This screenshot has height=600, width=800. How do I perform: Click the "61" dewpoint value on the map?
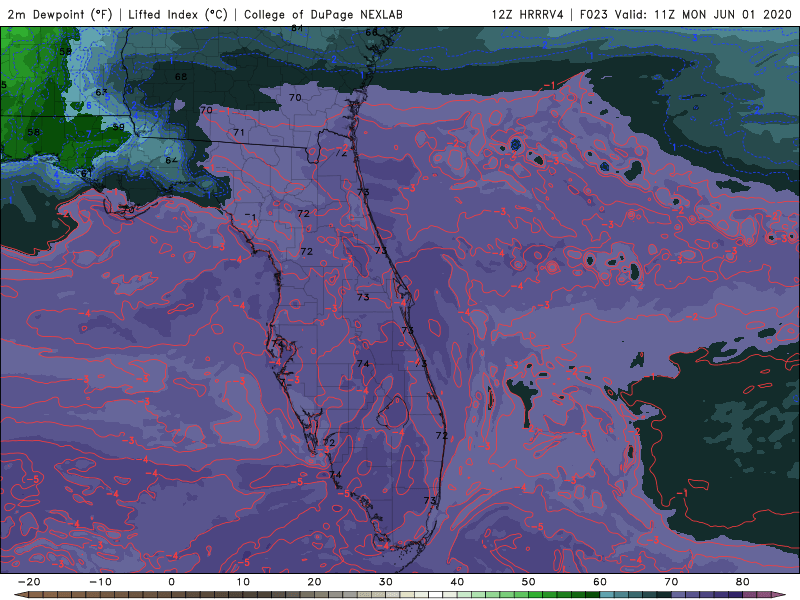(87, 173)
